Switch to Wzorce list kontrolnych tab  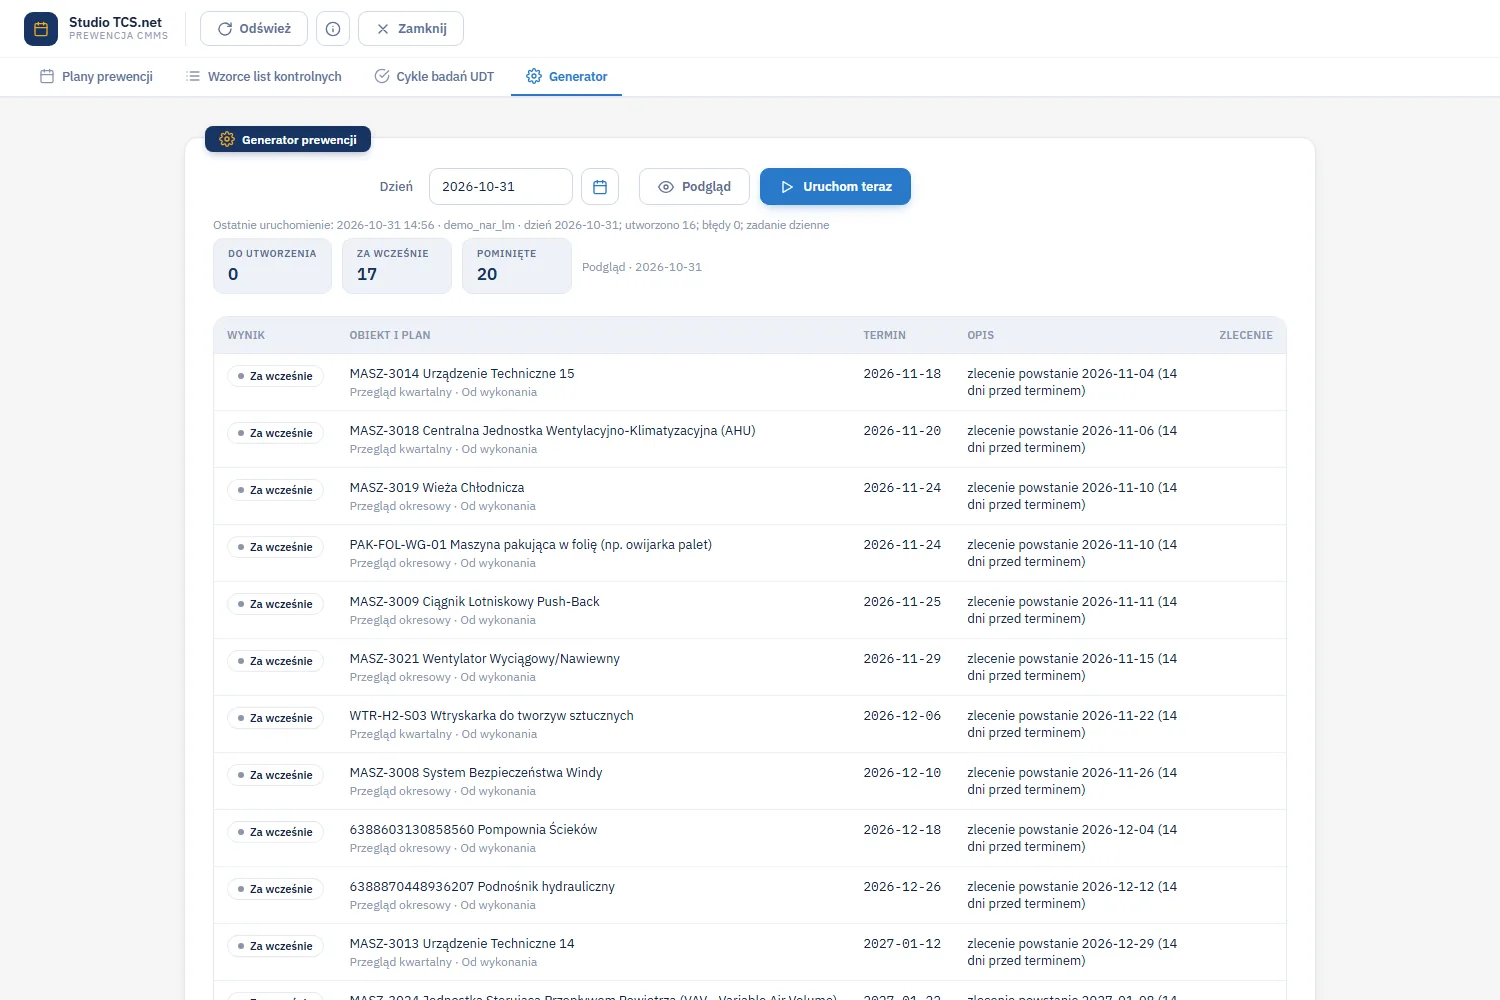click(264, 76)
